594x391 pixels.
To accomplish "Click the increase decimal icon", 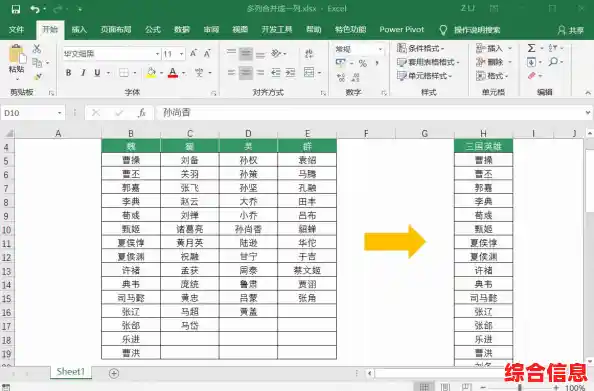I will coord(341,77).
